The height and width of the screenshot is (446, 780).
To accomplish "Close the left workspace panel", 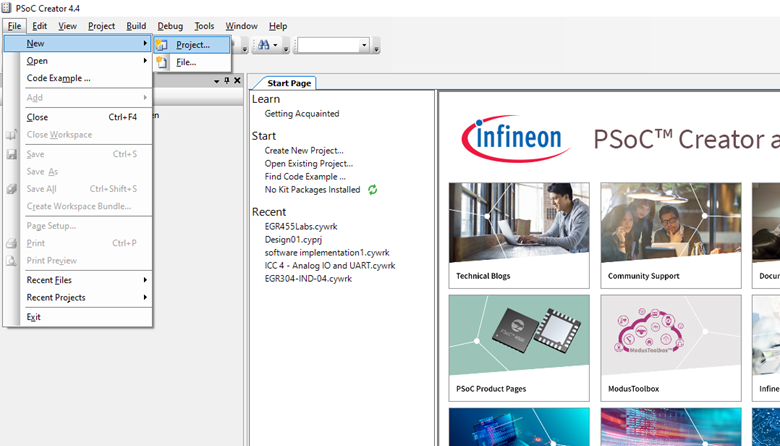I will tap(237, 81).
